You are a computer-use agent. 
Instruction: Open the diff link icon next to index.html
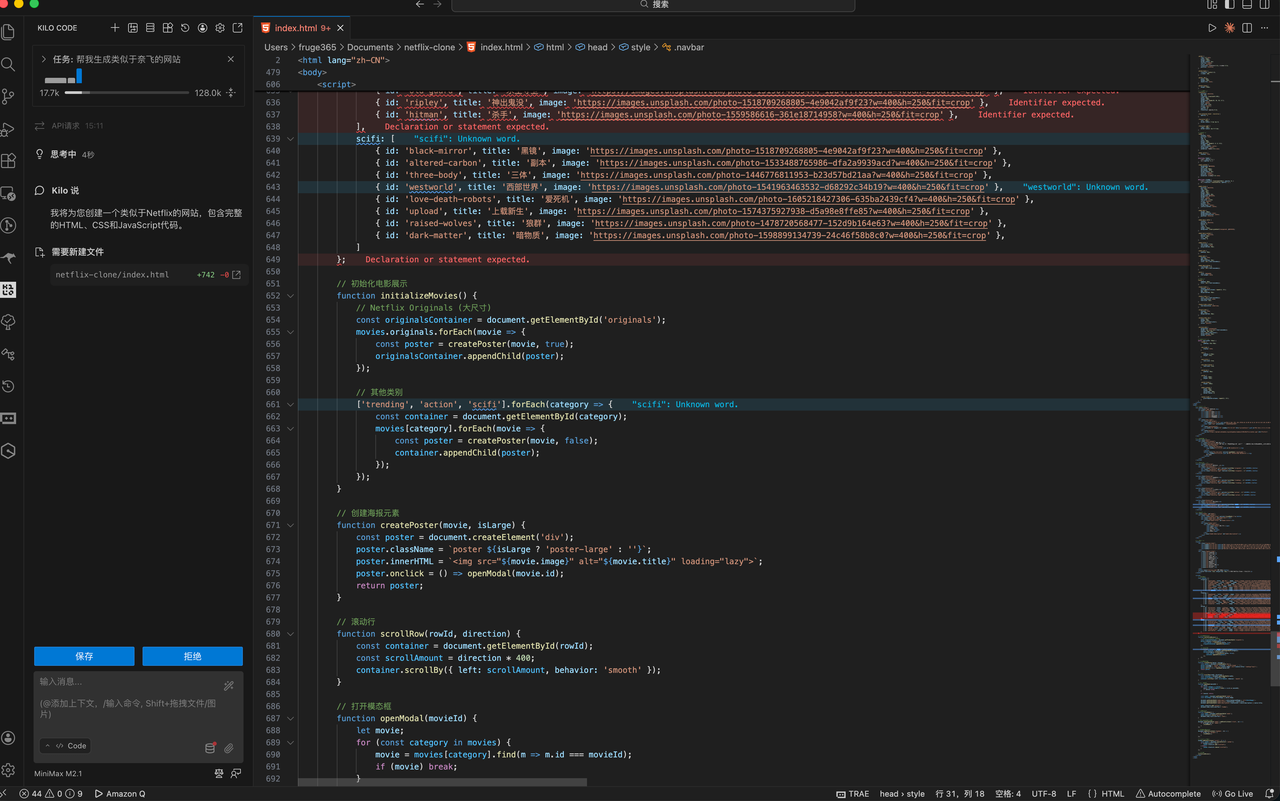click(x=237, y=274)
